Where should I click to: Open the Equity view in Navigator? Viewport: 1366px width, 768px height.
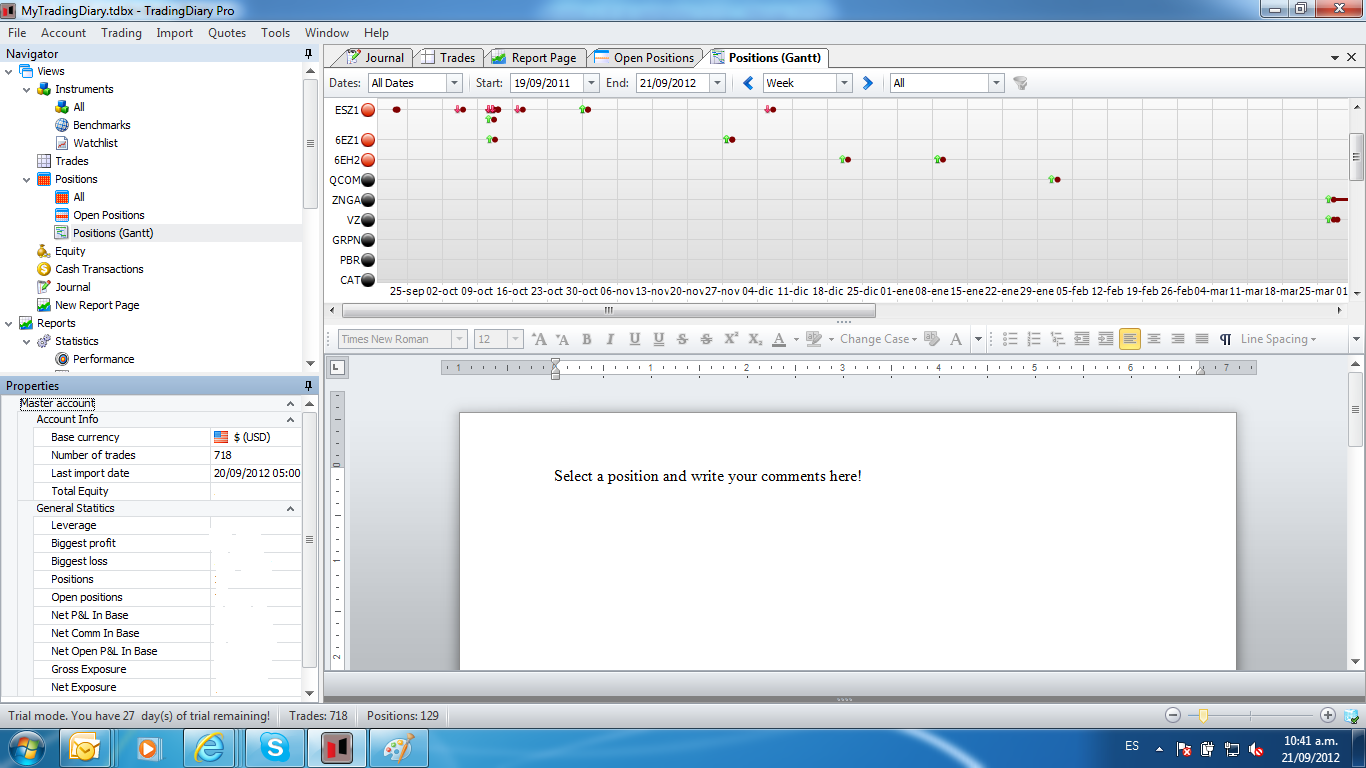[70, 251]
